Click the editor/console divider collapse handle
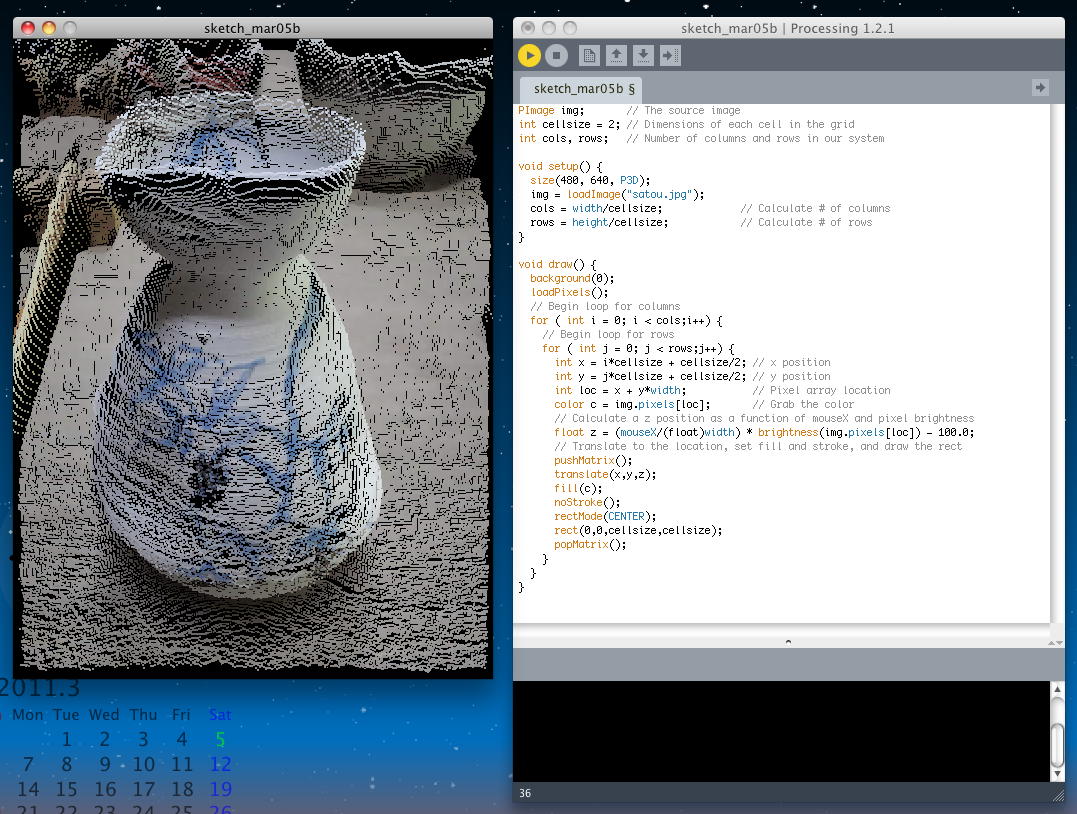Screen dimensions: 1077x814 (x=788, y=642)
